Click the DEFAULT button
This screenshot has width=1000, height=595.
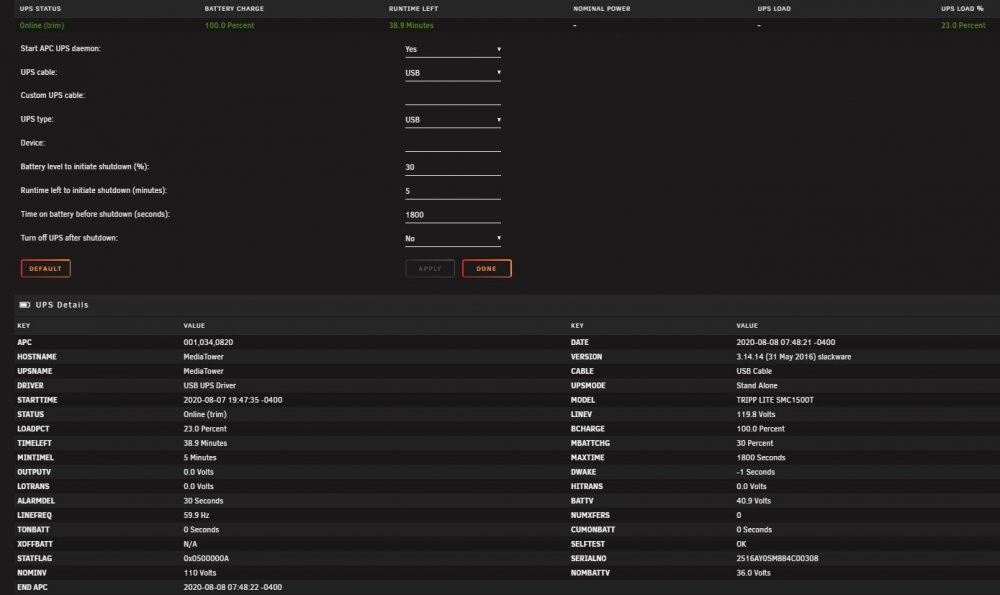(x=45, y=268)
